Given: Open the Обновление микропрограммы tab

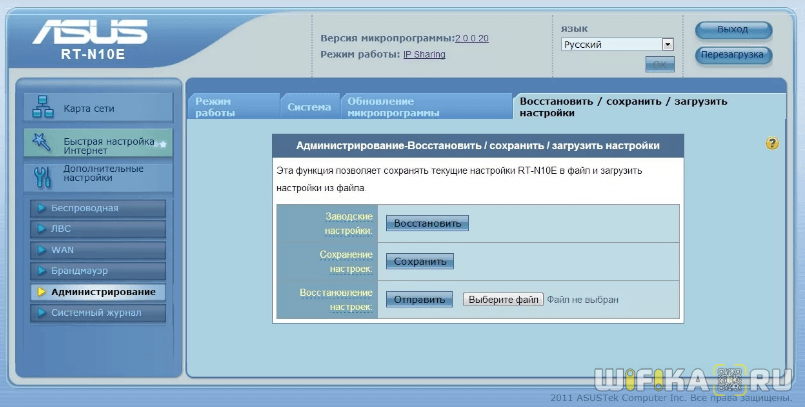Looking at the screenshot, I should [426, 107].
